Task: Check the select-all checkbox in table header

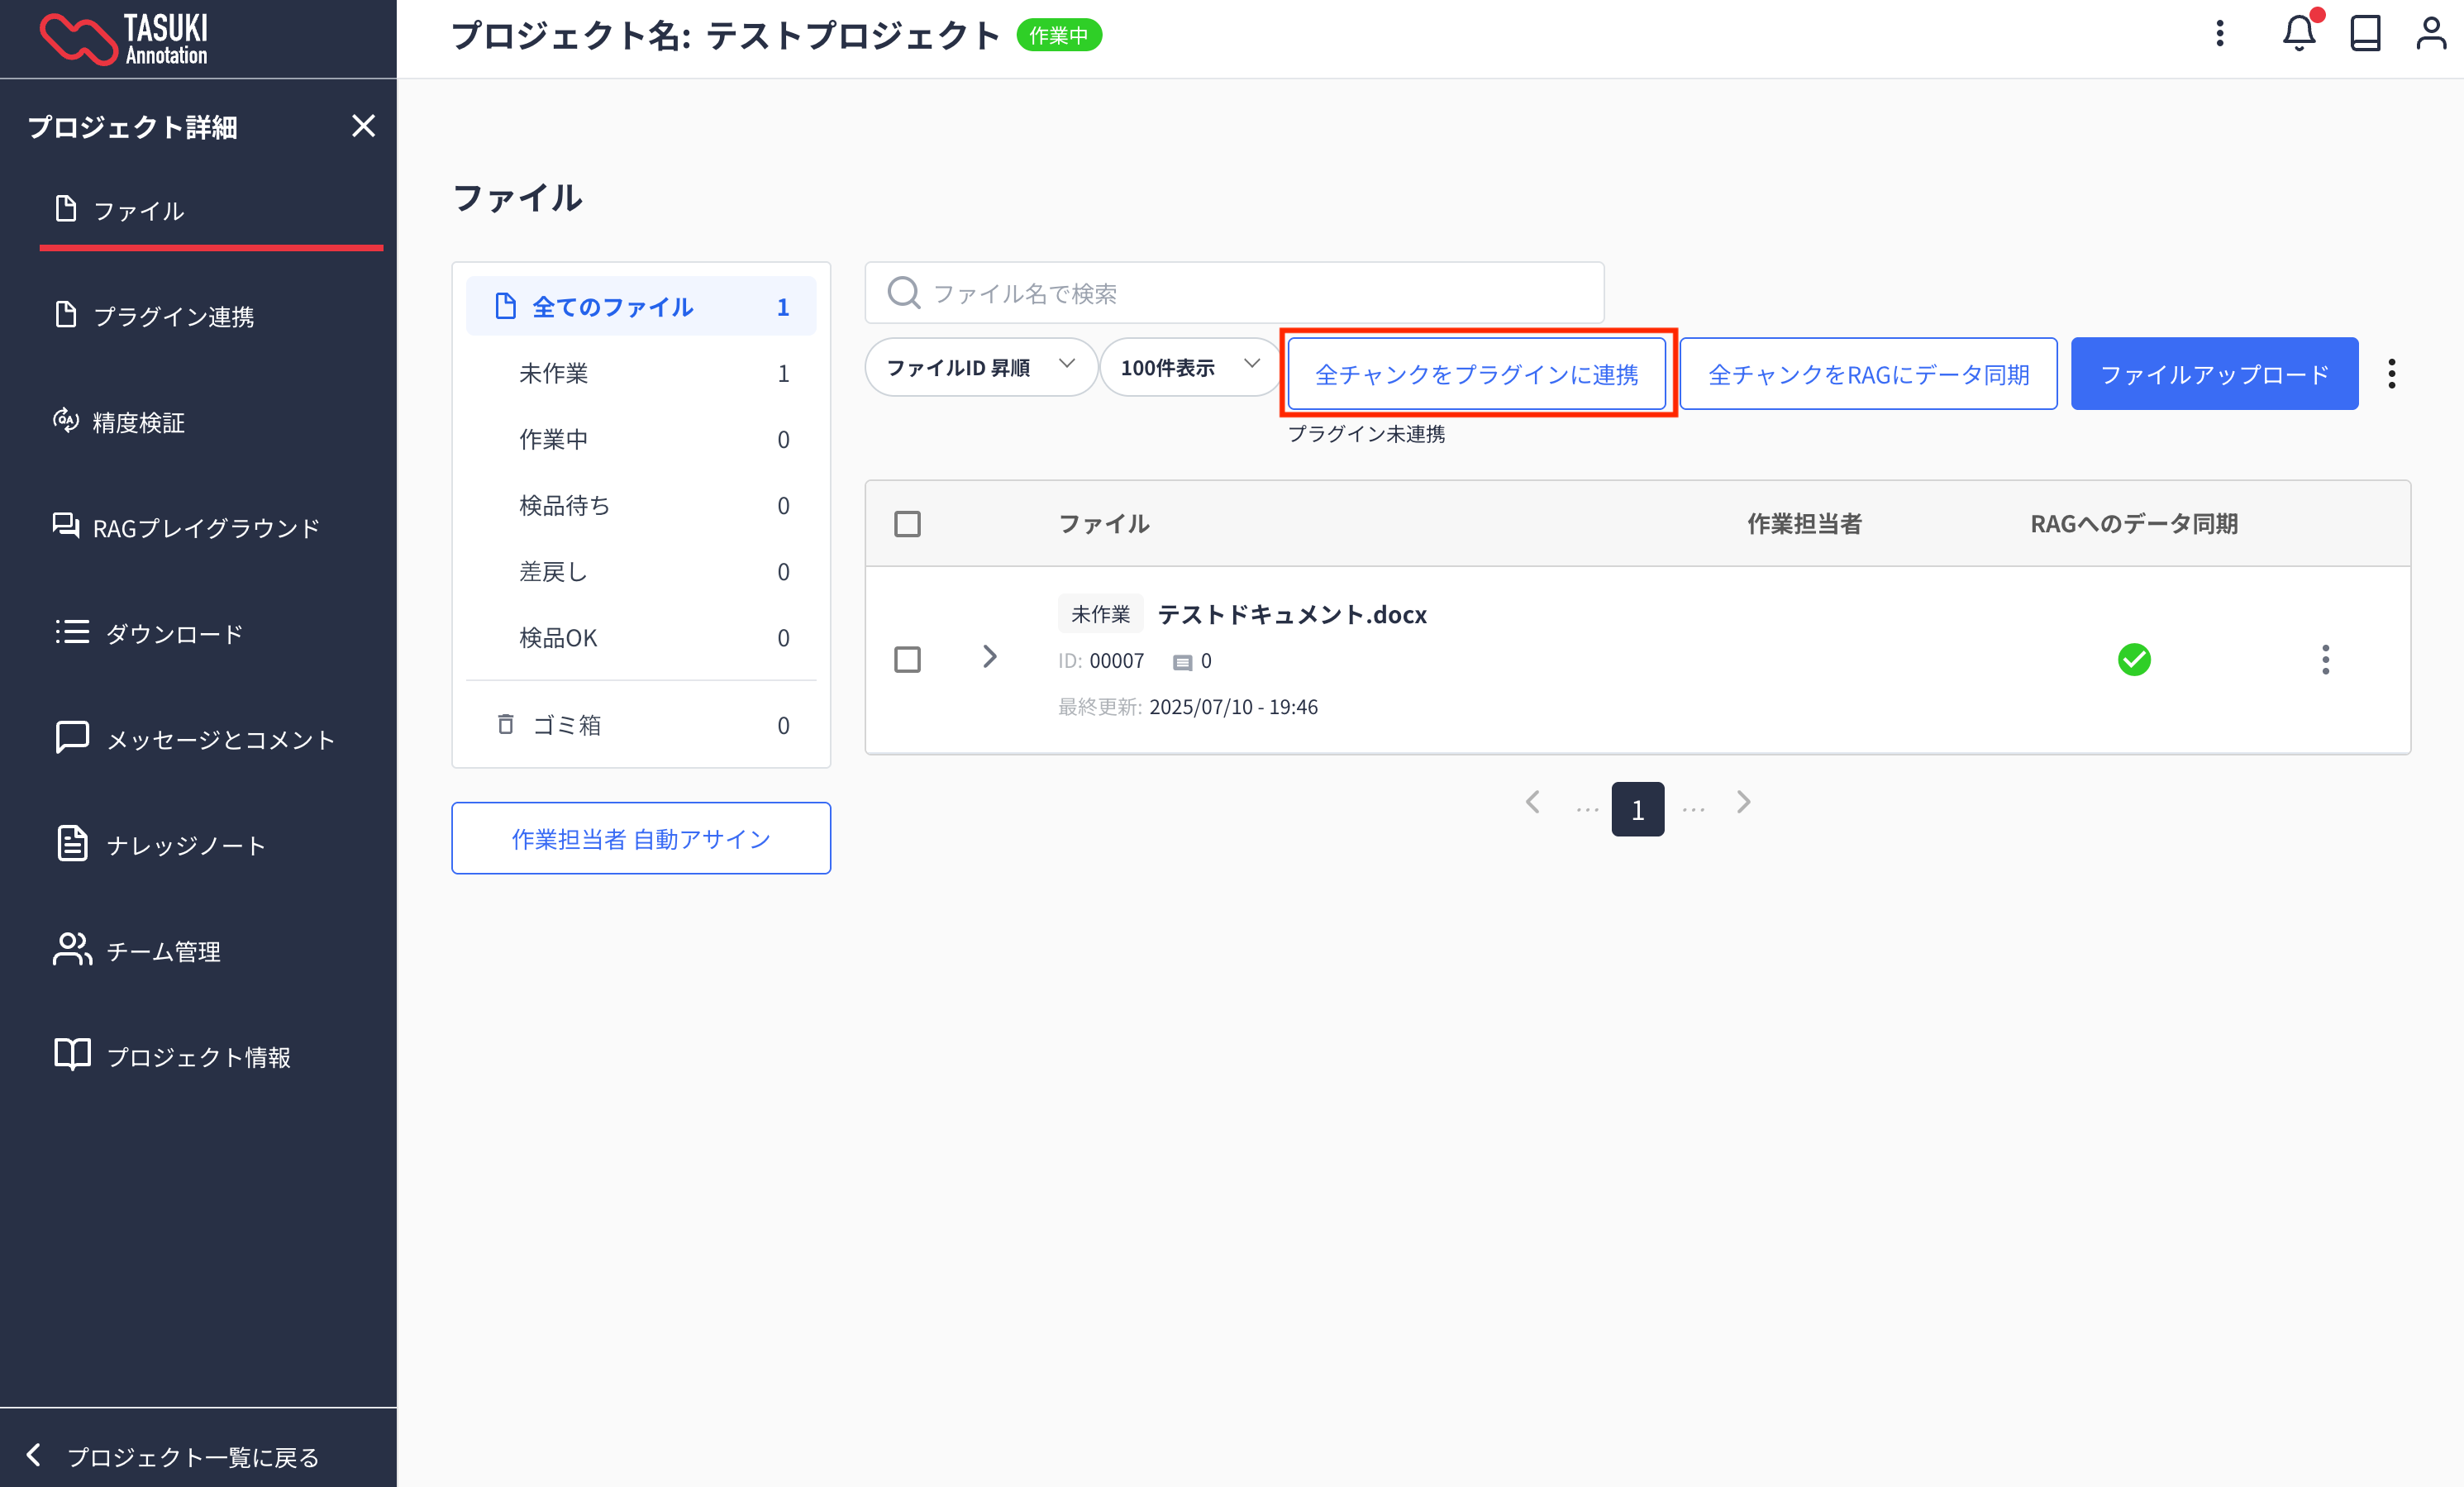Action: tap(907, 524)
